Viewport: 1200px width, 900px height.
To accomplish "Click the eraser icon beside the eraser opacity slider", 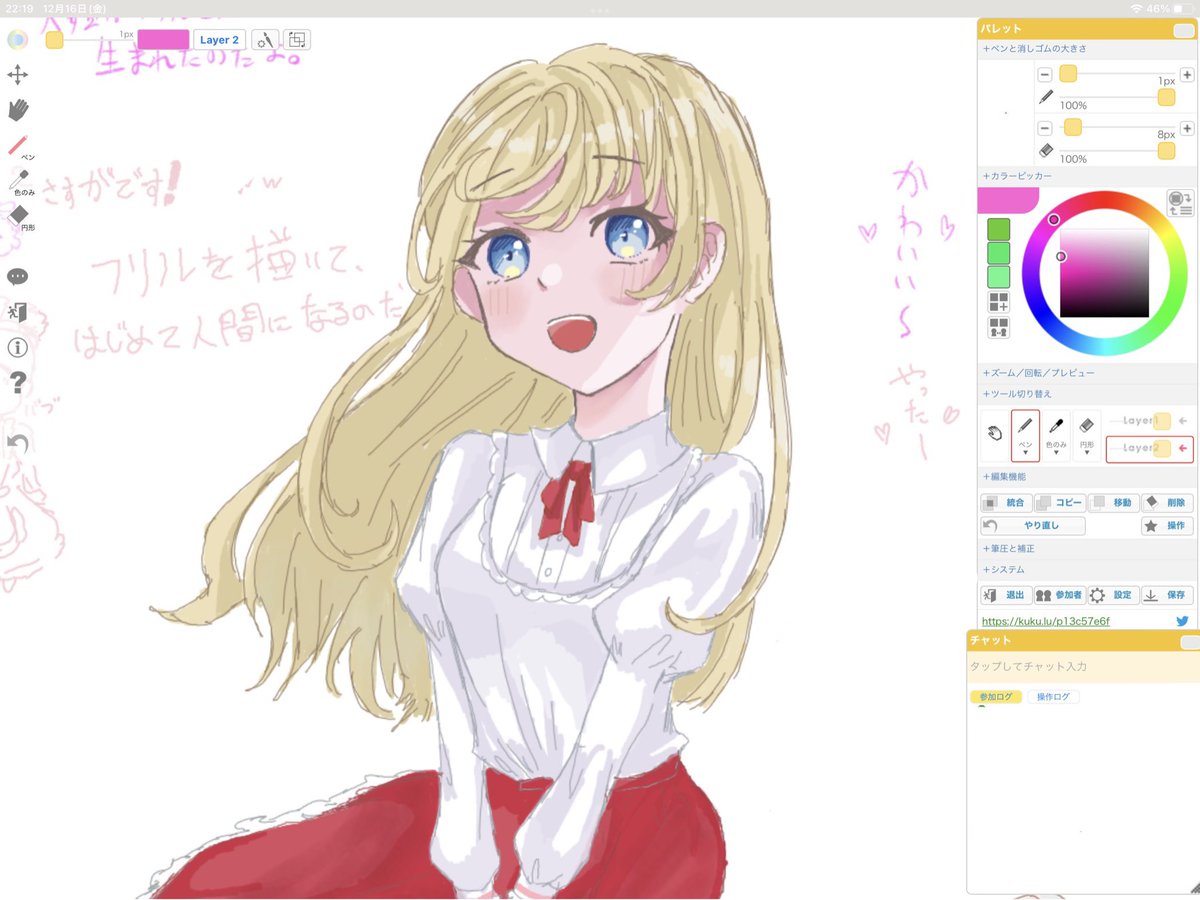I will coord(1046,150).
